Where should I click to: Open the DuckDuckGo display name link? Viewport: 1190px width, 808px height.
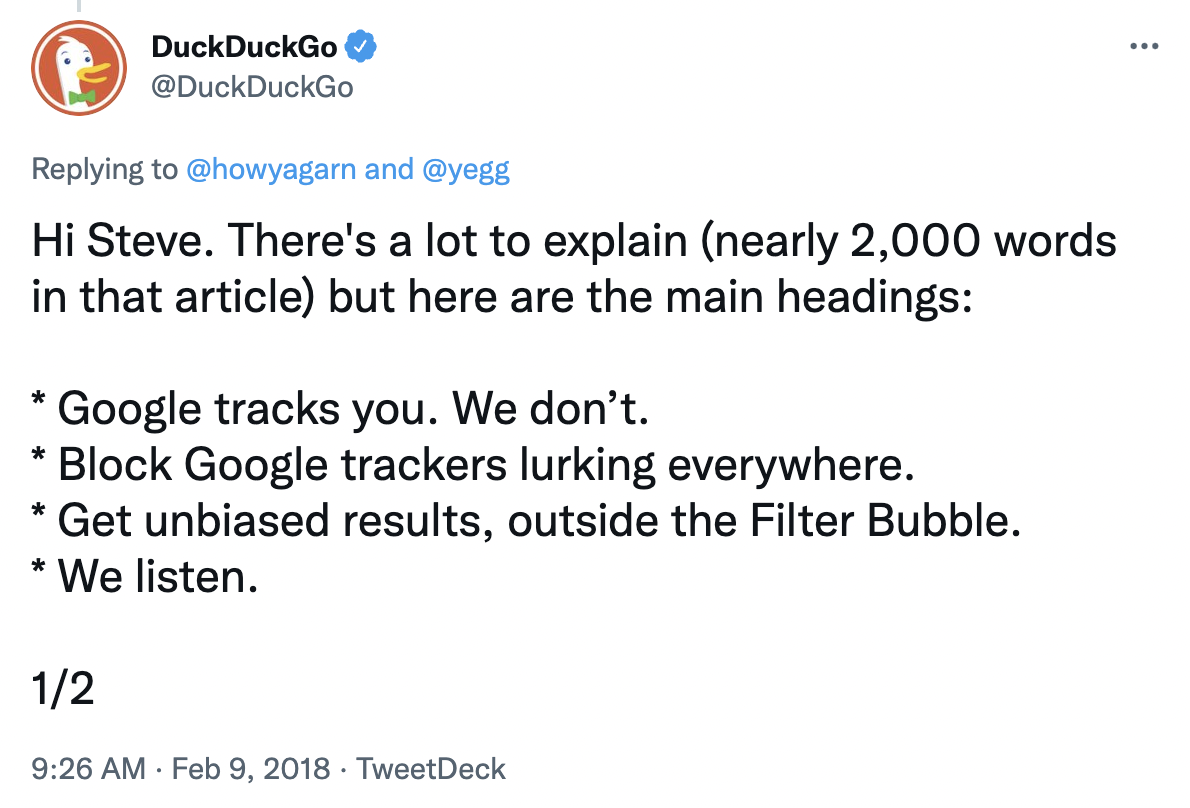click(244, 47)
